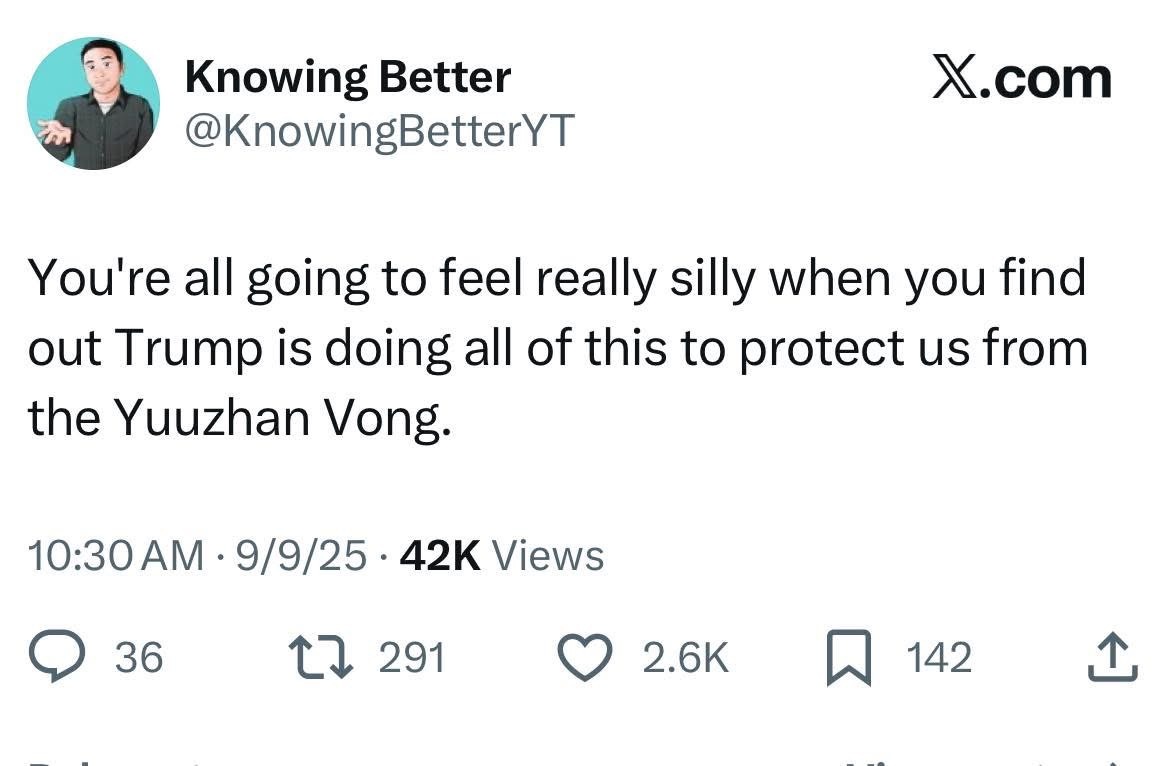Click the 36 replies count

pos(139,657)
